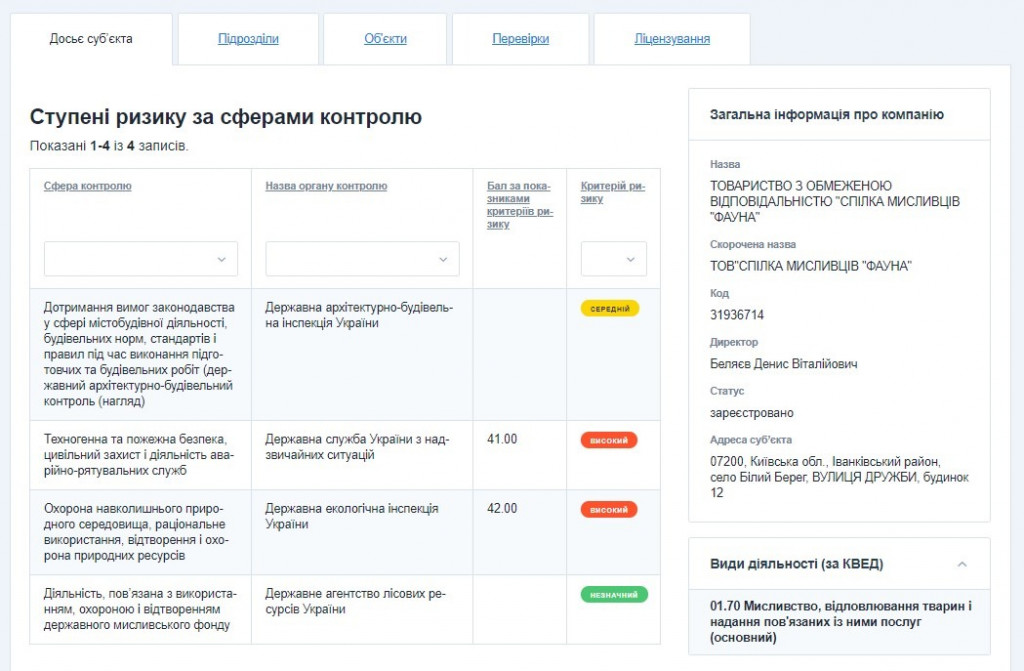Sort by Бал за показниками column
1024x671 pixels.
pyautogui.click(x=518, y=204)
